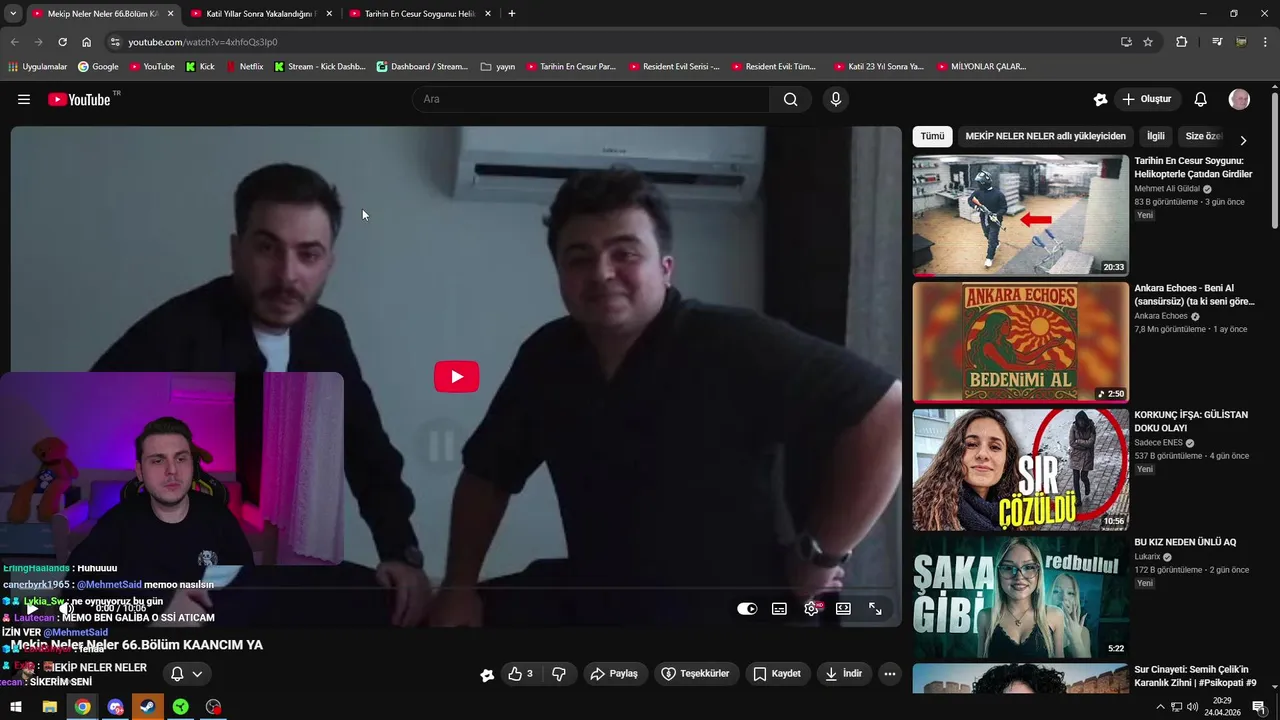Open the Extensions puzzle icon
1280x720 pixels.
pos(1182,42)
